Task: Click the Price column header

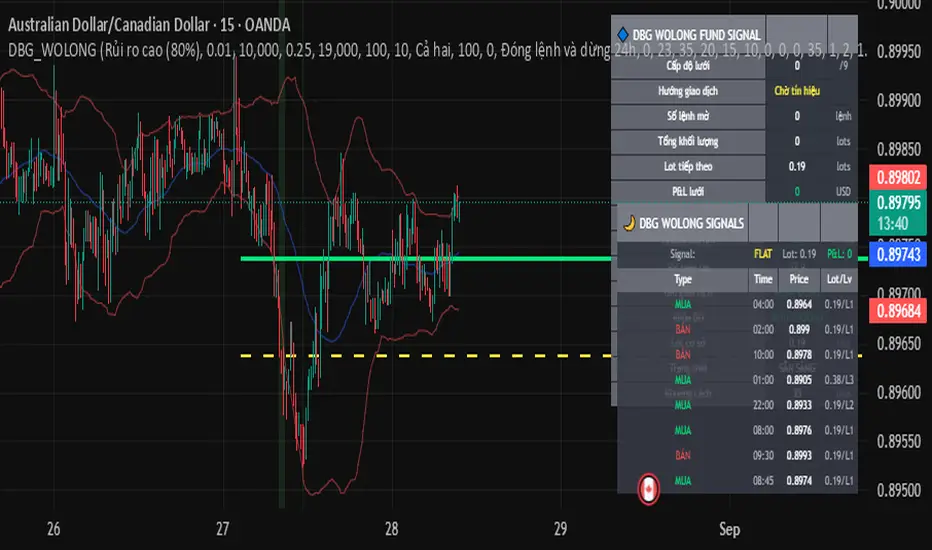Action: click(799, 279)
